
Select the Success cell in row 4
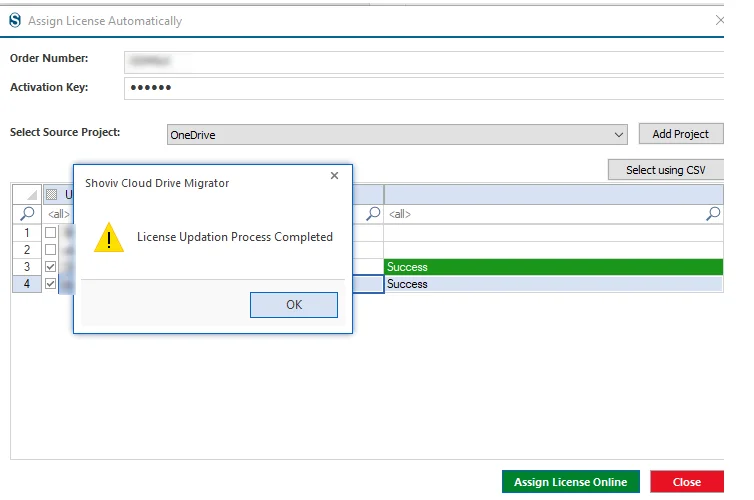point(553,284)
